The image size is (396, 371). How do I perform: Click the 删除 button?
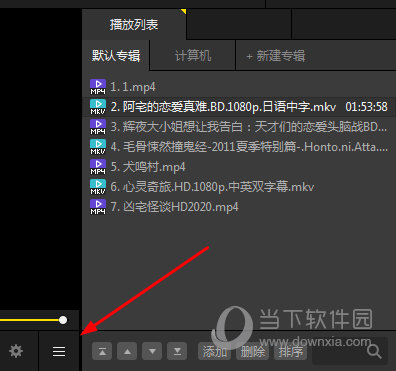tap(252, 351)
